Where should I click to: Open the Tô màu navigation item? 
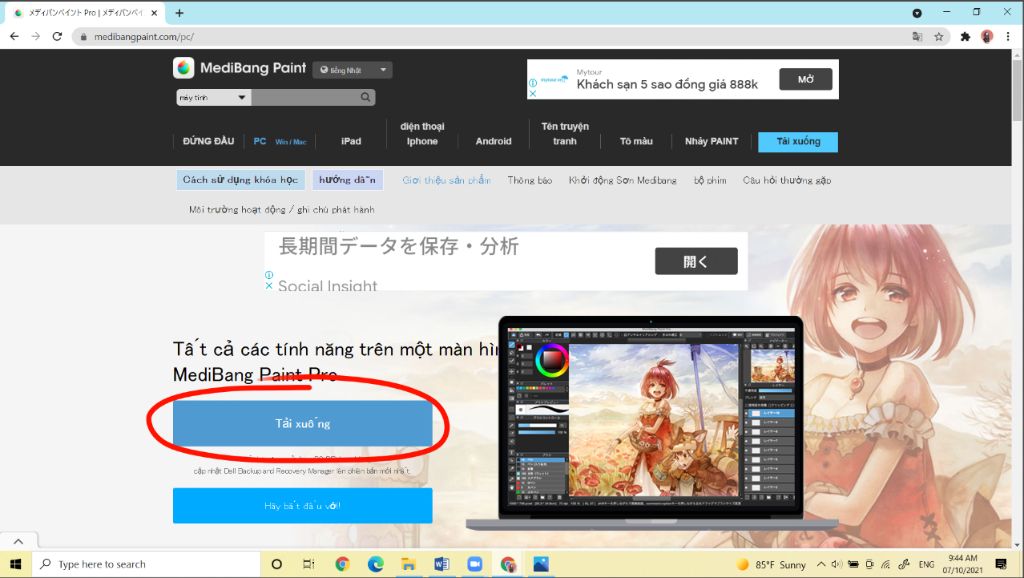[x=636, y=141]
